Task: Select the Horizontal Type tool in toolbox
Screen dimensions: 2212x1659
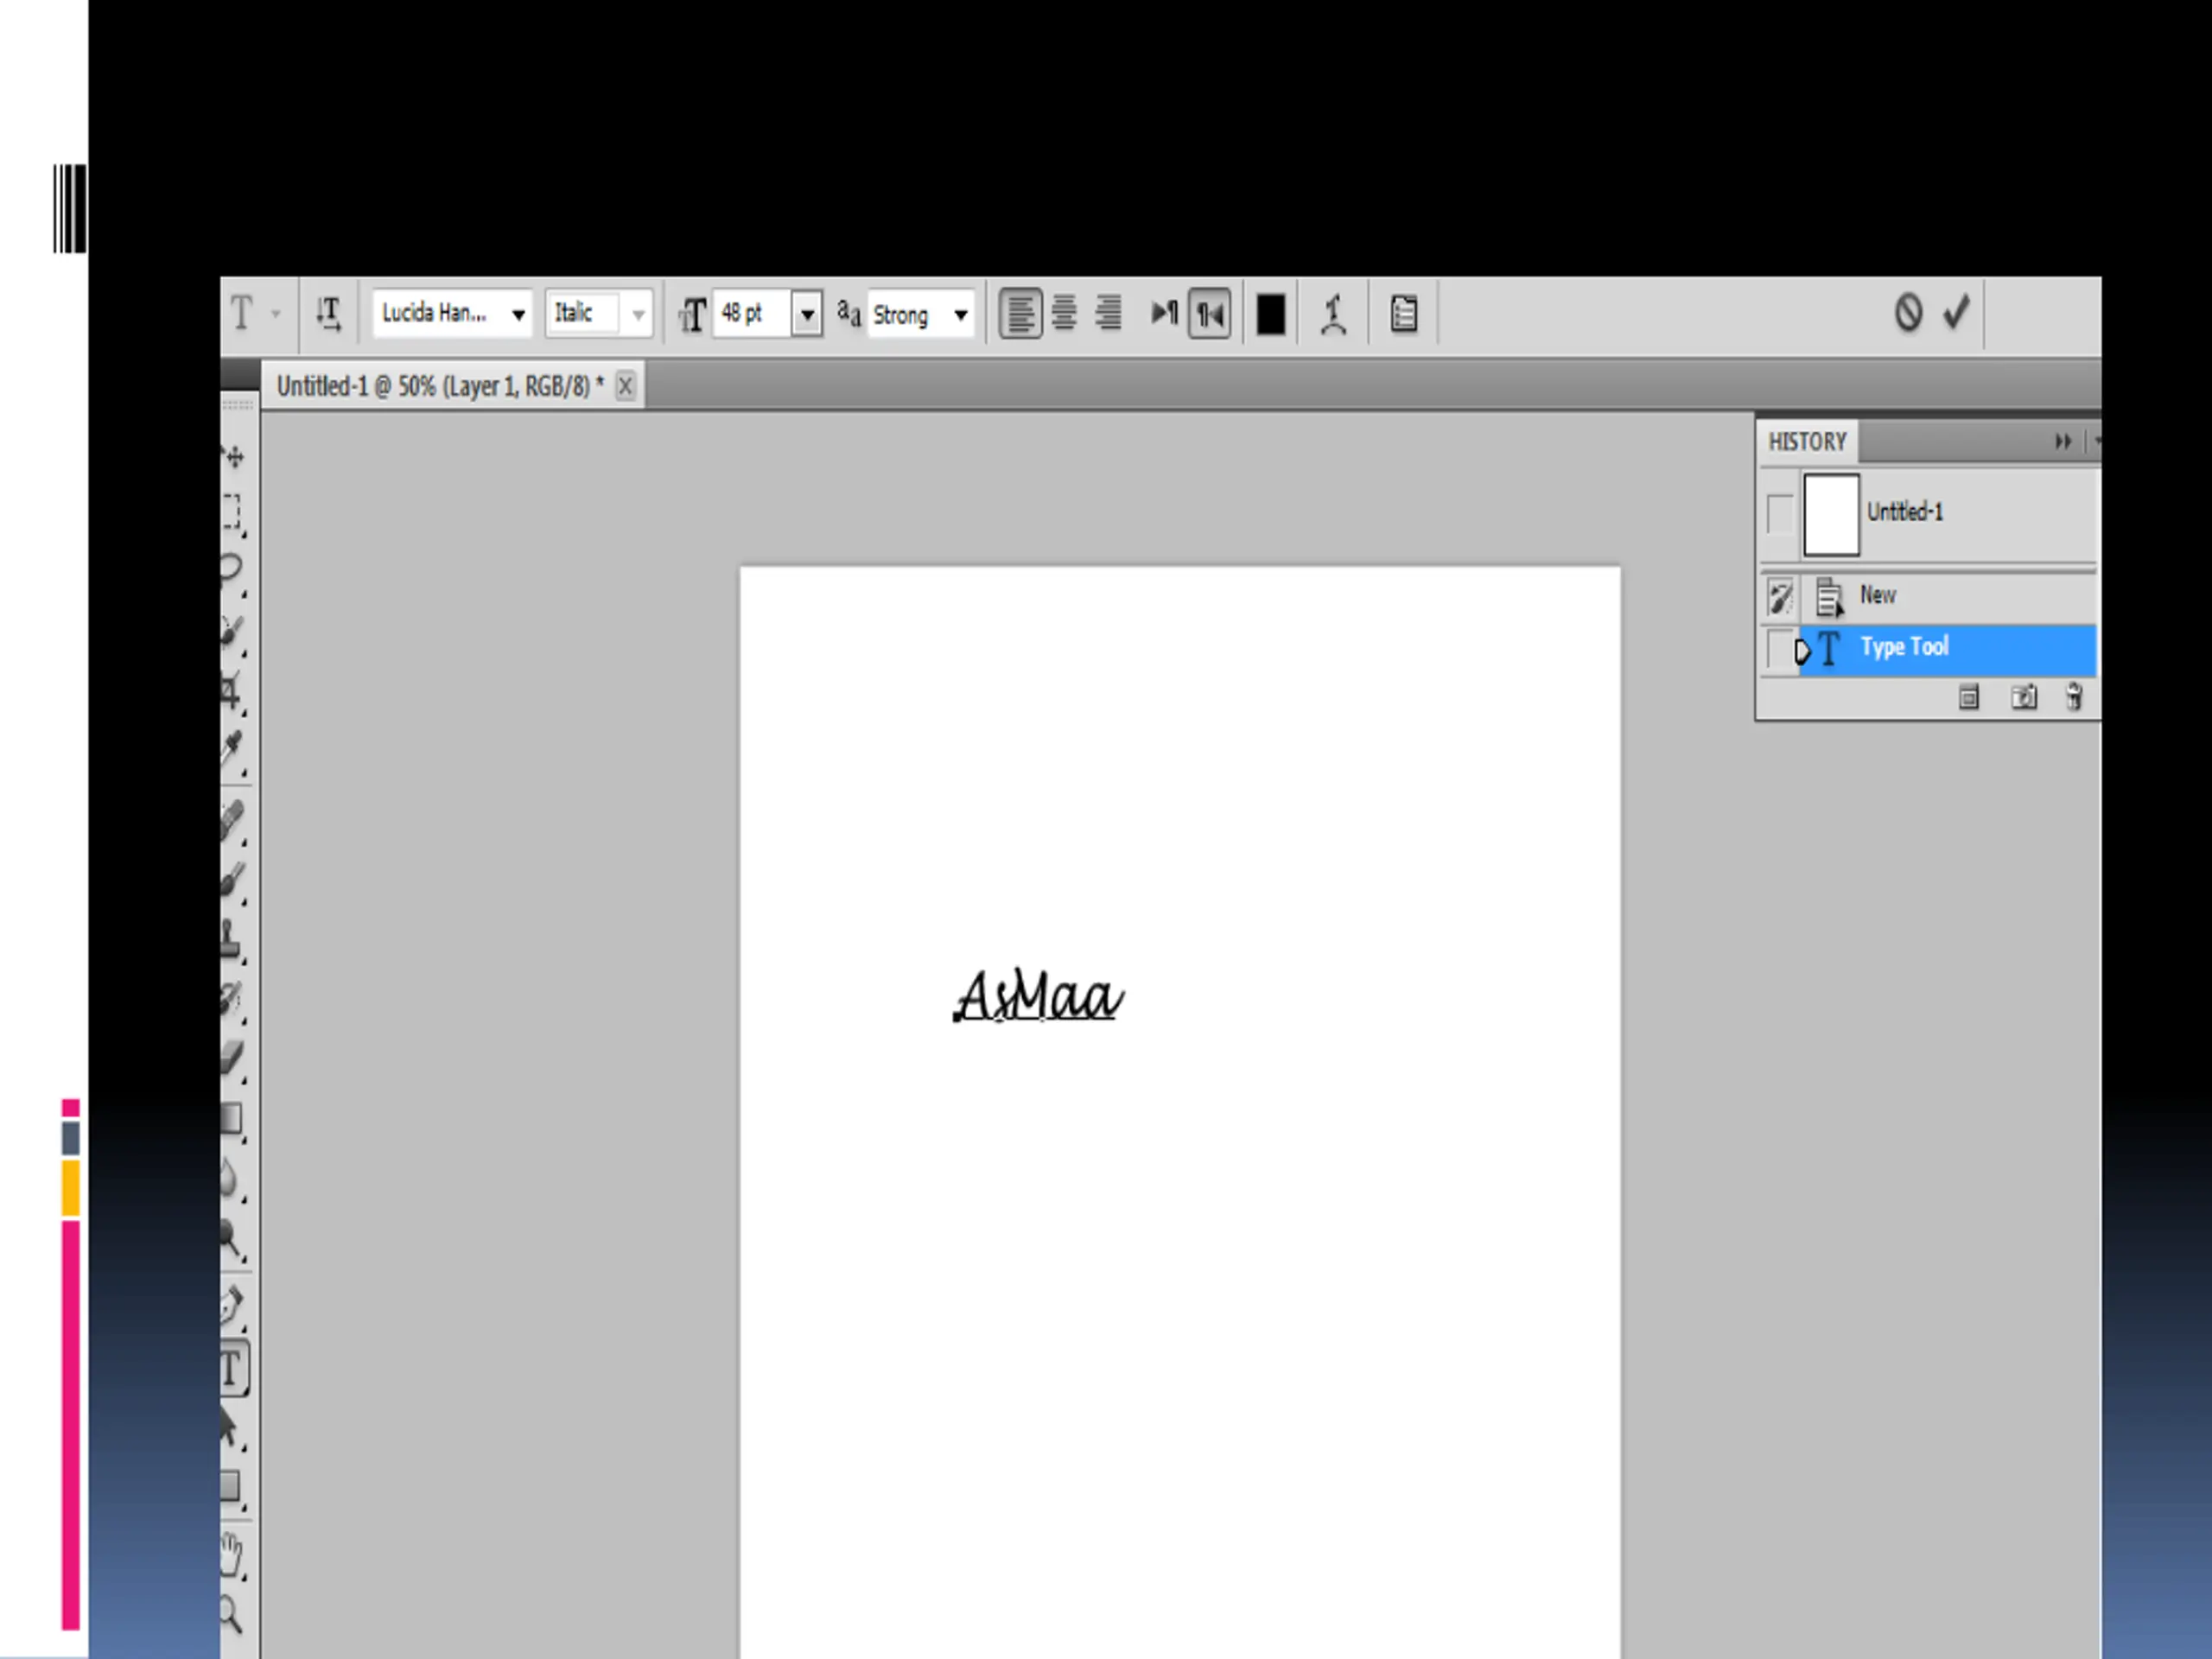Action: point(233,1369)
